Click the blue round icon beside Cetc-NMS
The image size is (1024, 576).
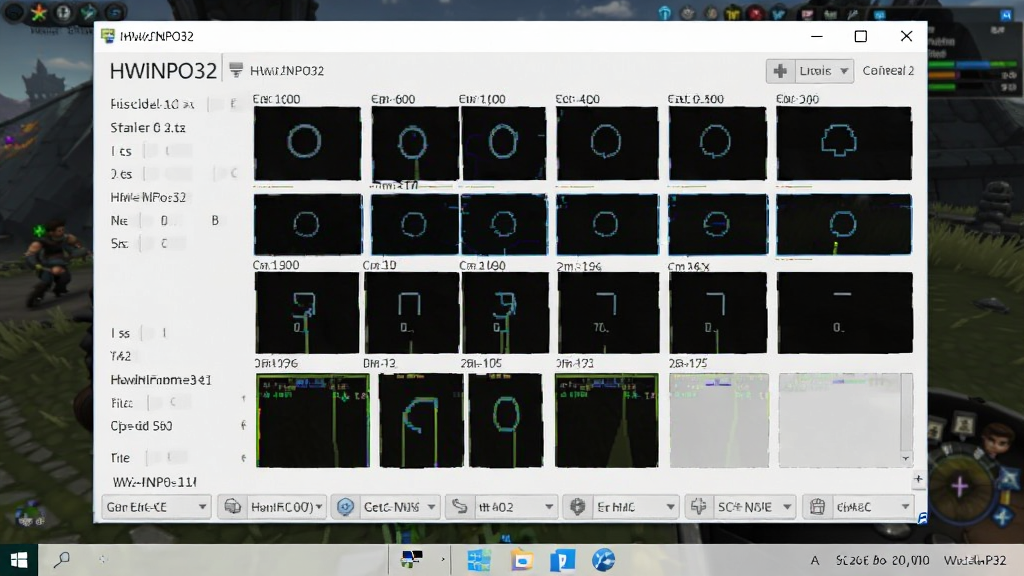click(x=345, y=507)
